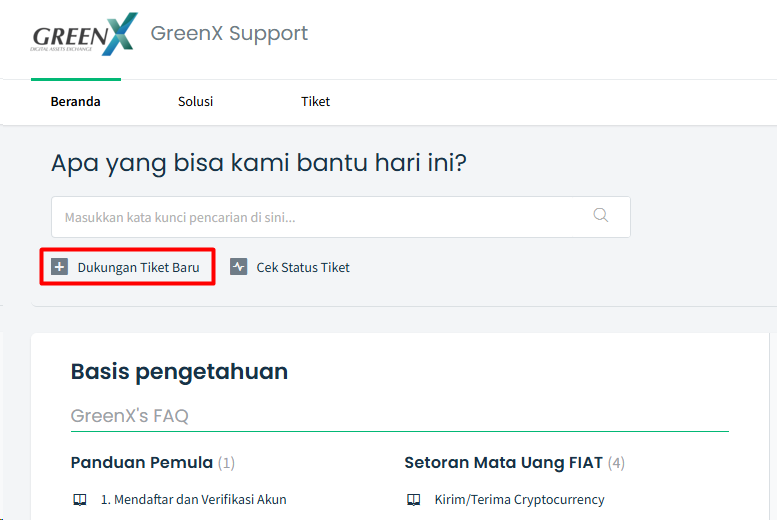This screenshot has height=520, width=777.
Task: Click the pulse icon for ticket status
Action: (238, 267)
